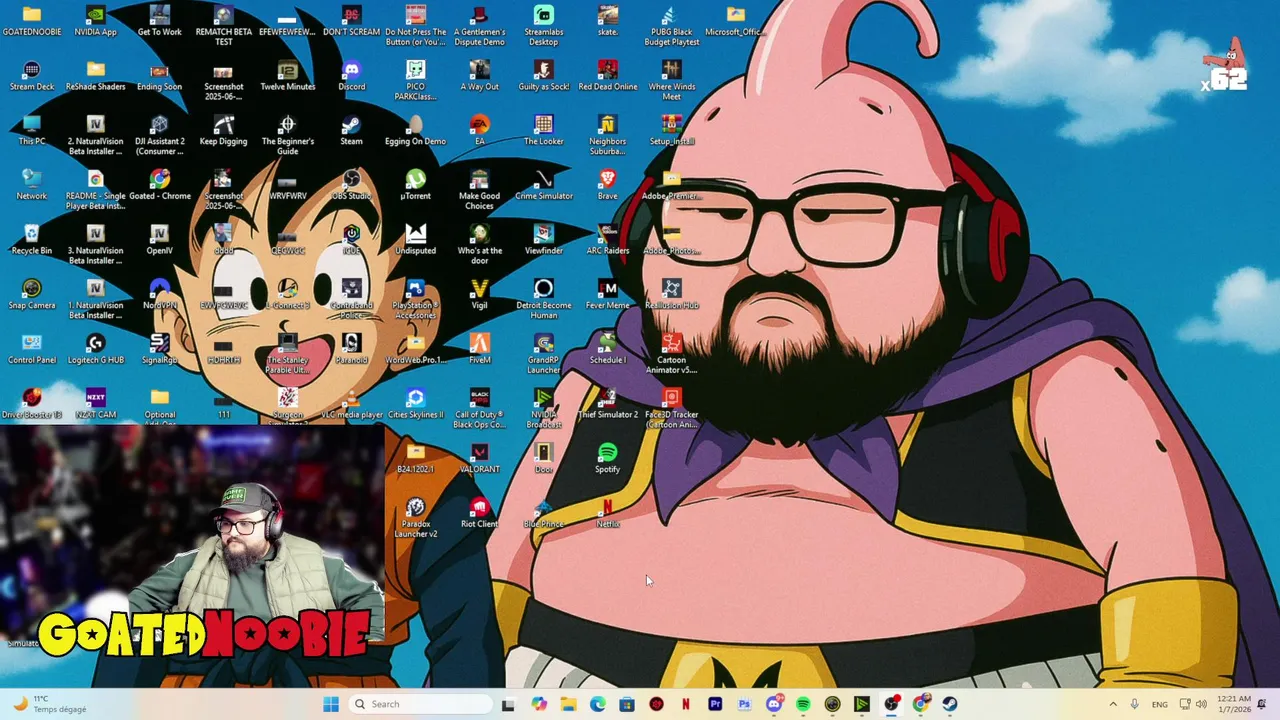Select the Goated - Chrome shortcut
Screen dimensions: 1280x720
[x=160, y=186]
